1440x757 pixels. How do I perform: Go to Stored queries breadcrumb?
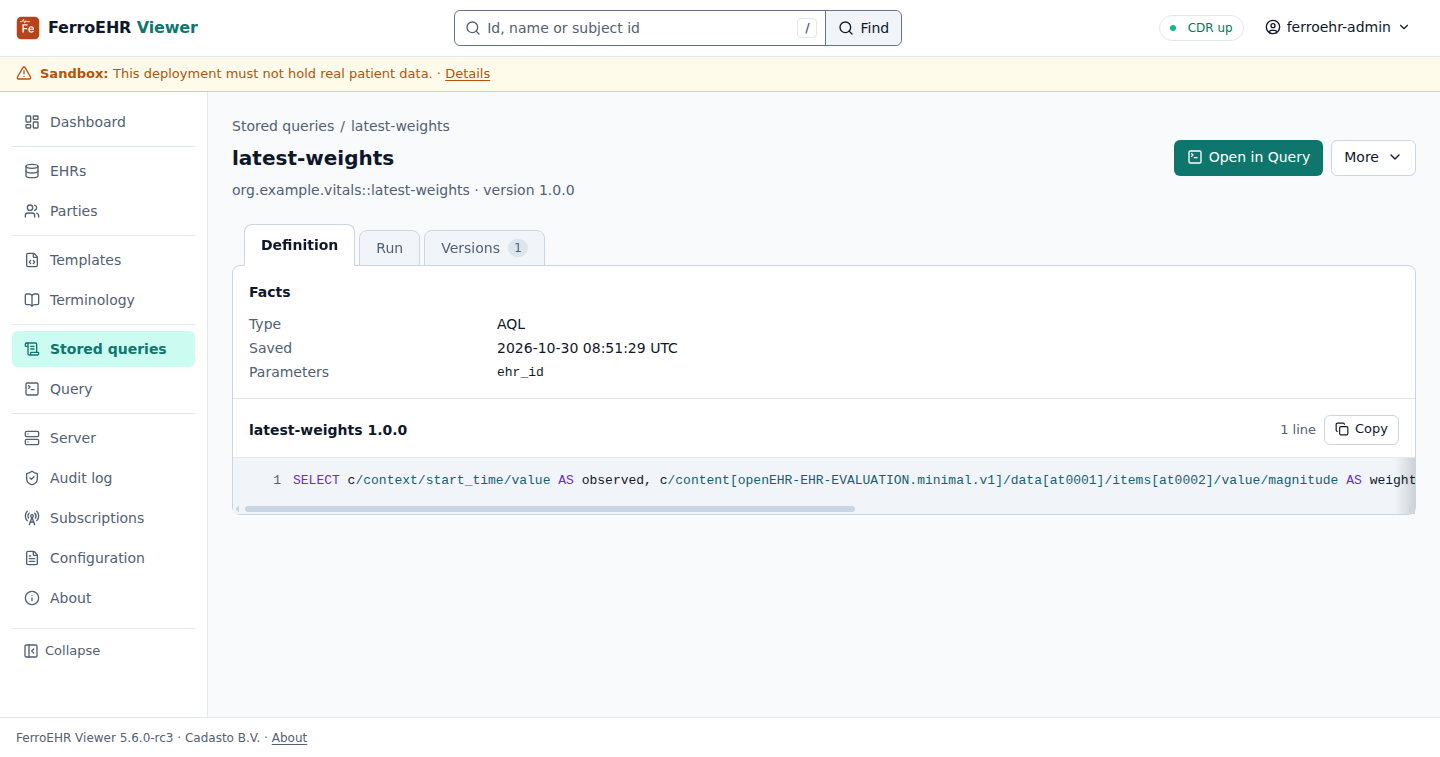[283, 126]
